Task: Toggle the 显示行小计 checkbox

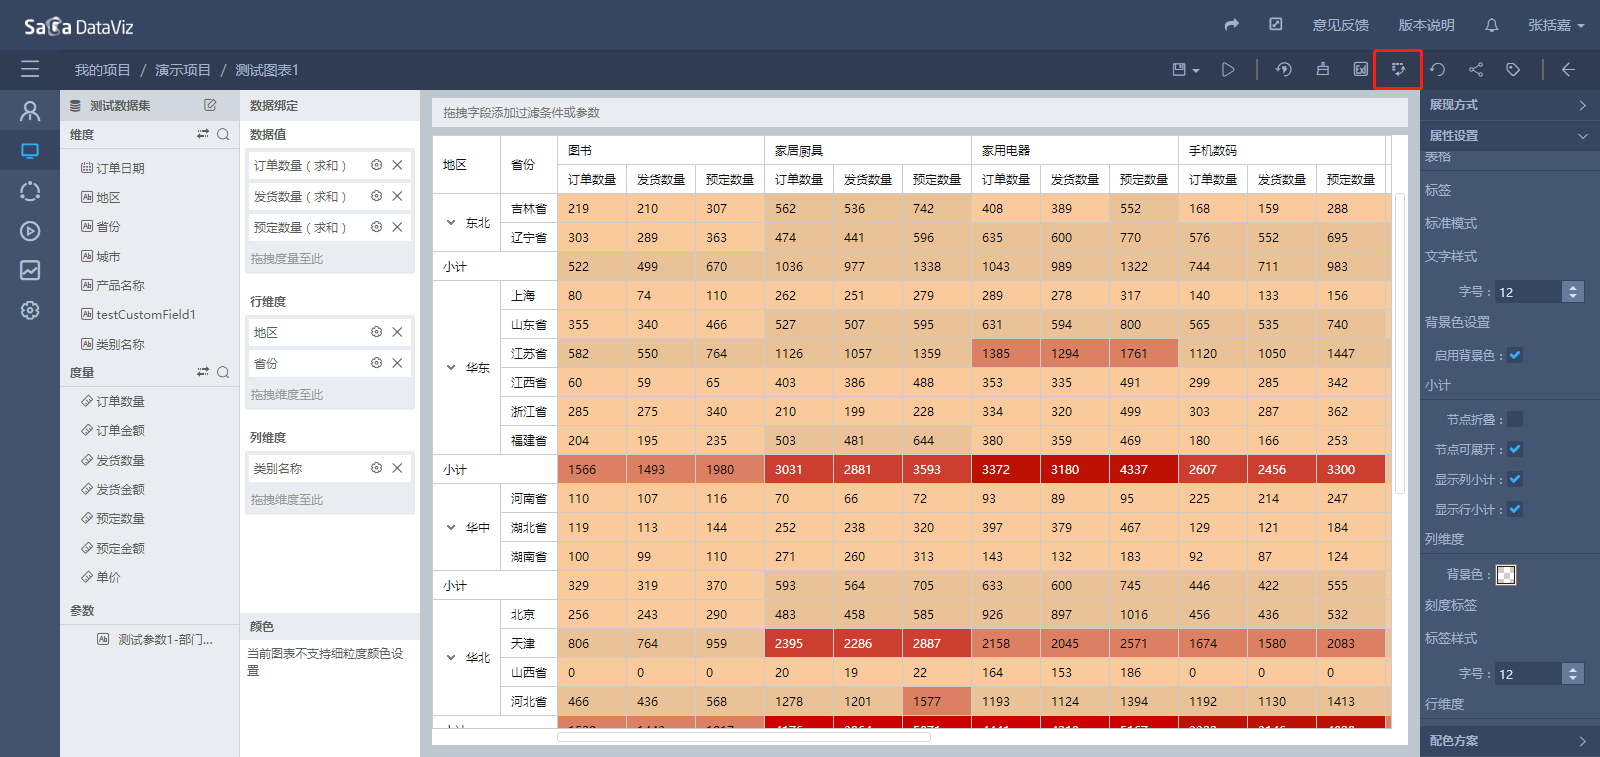Action: pyautogui.click(x=1515, y=509)
